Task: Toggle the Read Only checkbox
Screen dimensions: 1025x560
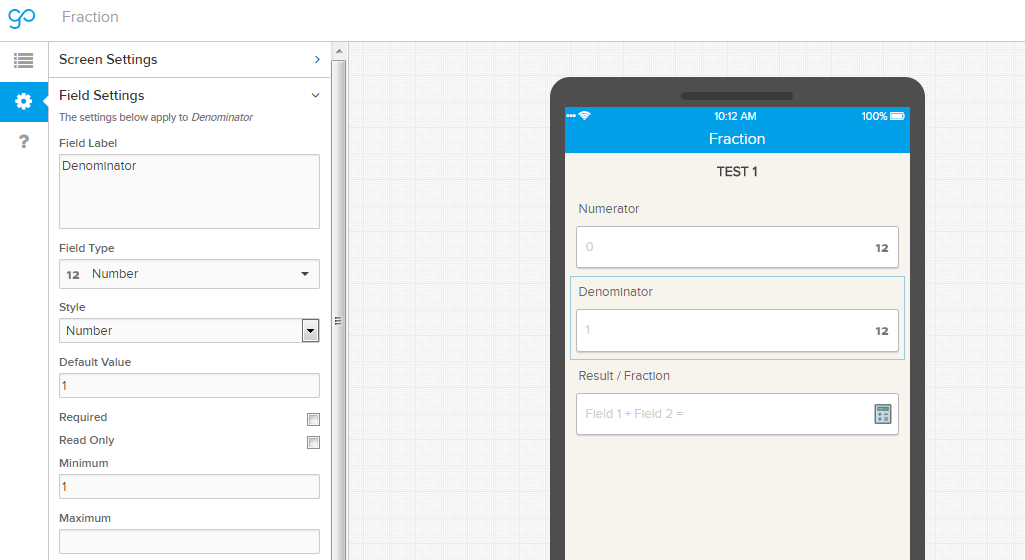Action: click(313, 442)
